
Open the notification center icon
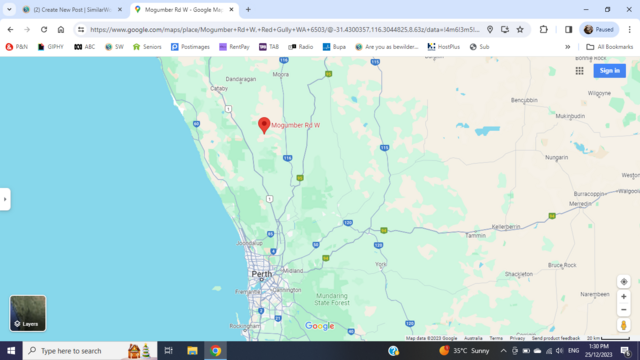(625, 351)
